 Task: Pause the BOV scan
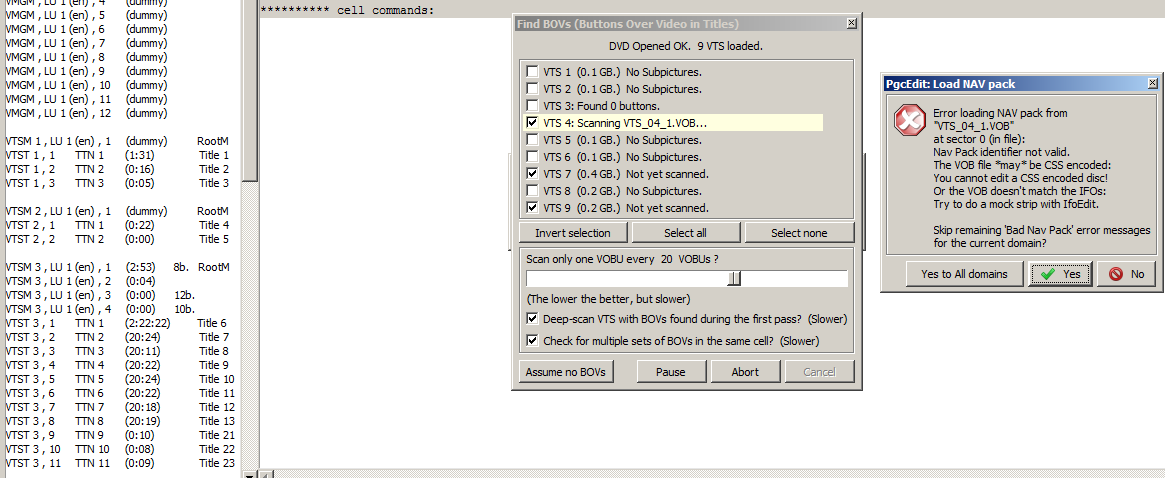(x=671, y=372)
